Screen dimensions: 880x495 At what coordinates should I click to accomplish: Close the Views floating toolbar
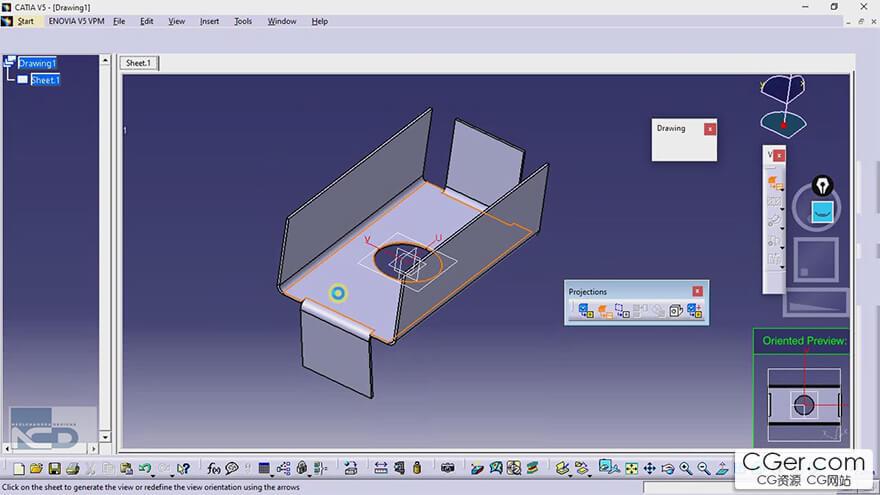[x=779, y=155]
